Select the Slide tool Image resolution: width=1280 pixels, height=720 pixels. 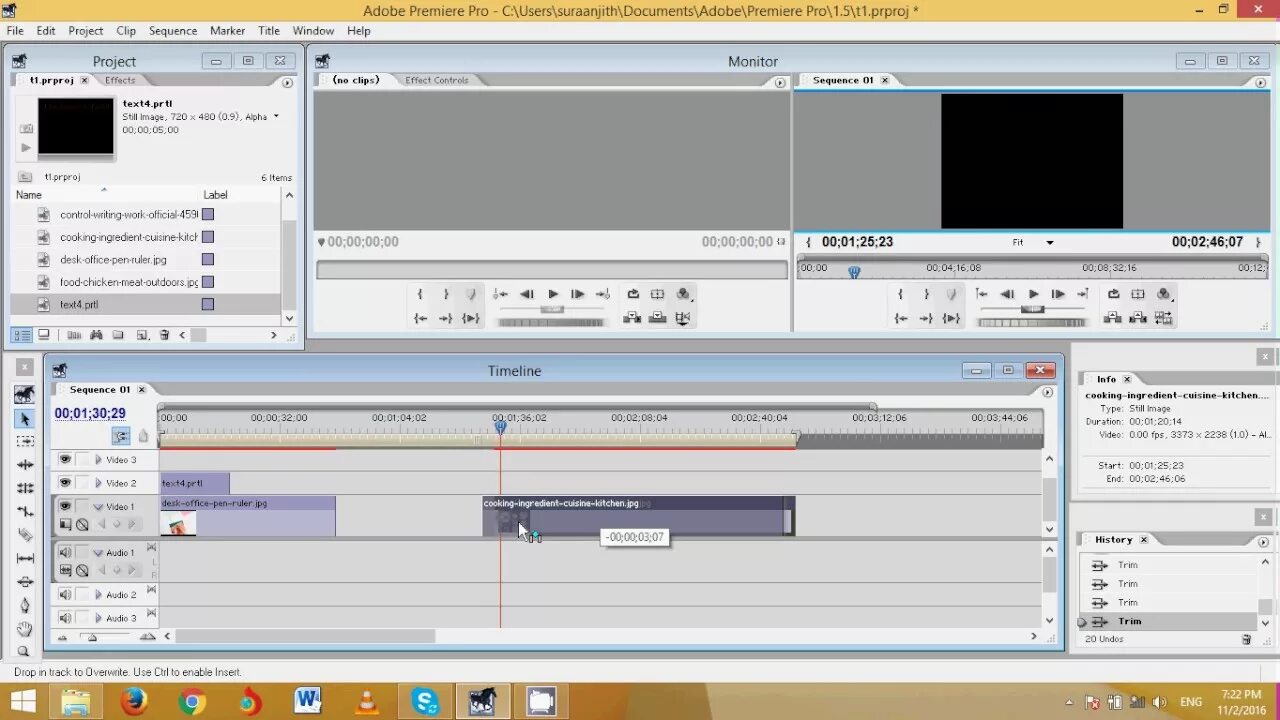pos(25,582)
